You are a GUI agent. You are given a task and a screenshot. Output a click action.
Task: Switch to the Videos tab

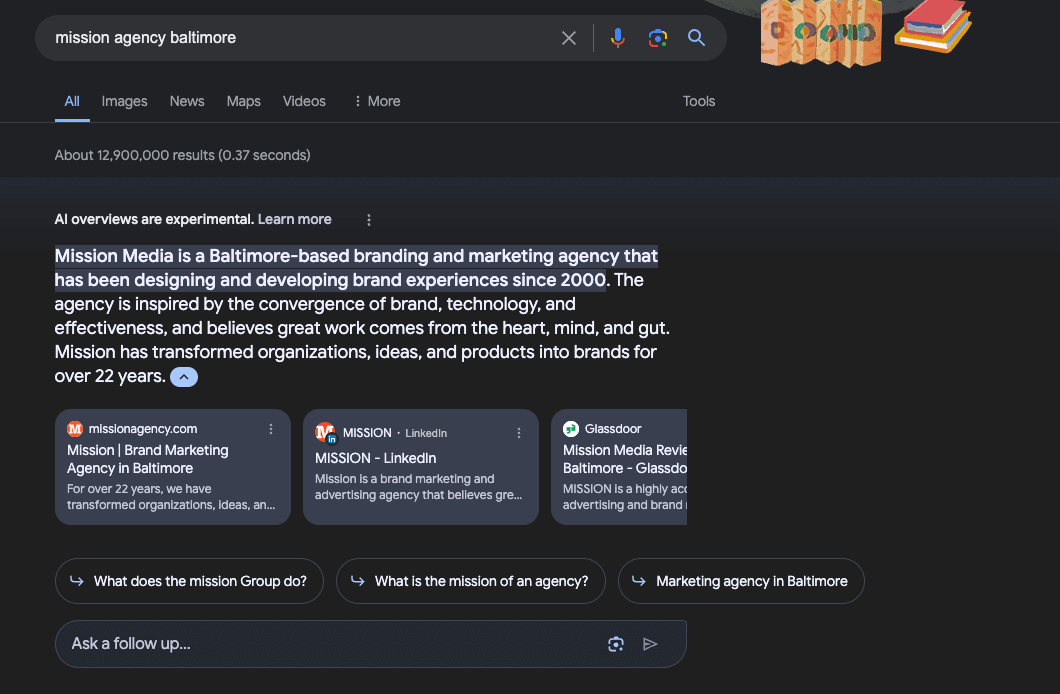click(304, 101)
